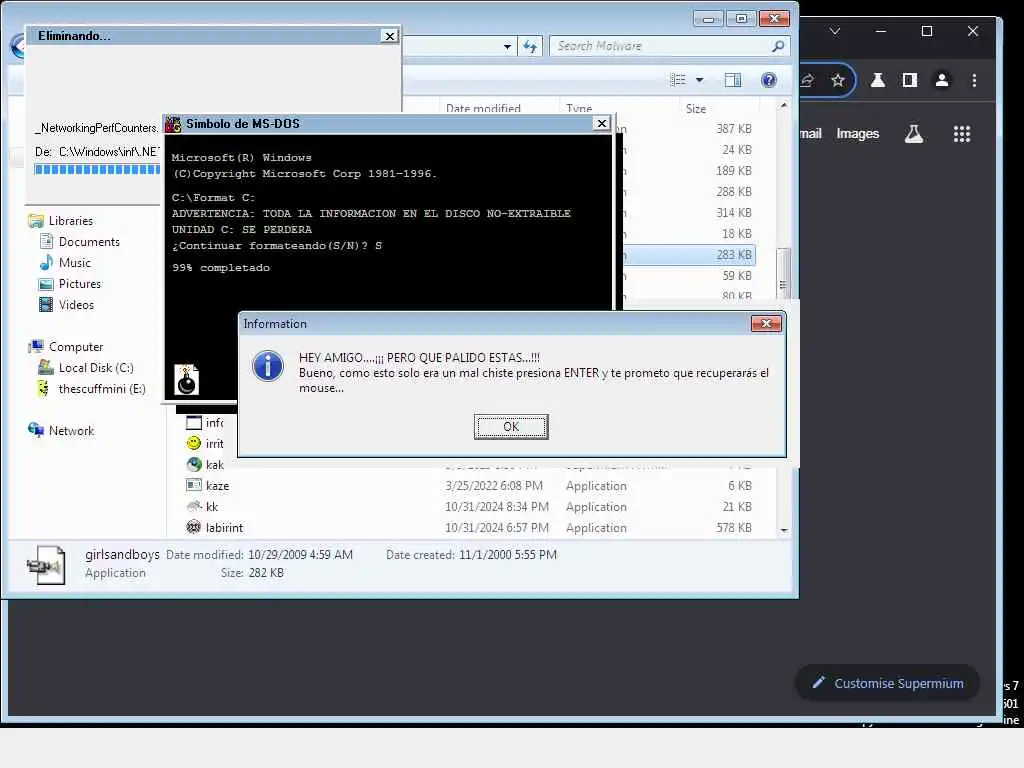Click the bomb icon in MS-DOS window
Viewport: 1024px width, 768px height.
(x=186, y=379)
